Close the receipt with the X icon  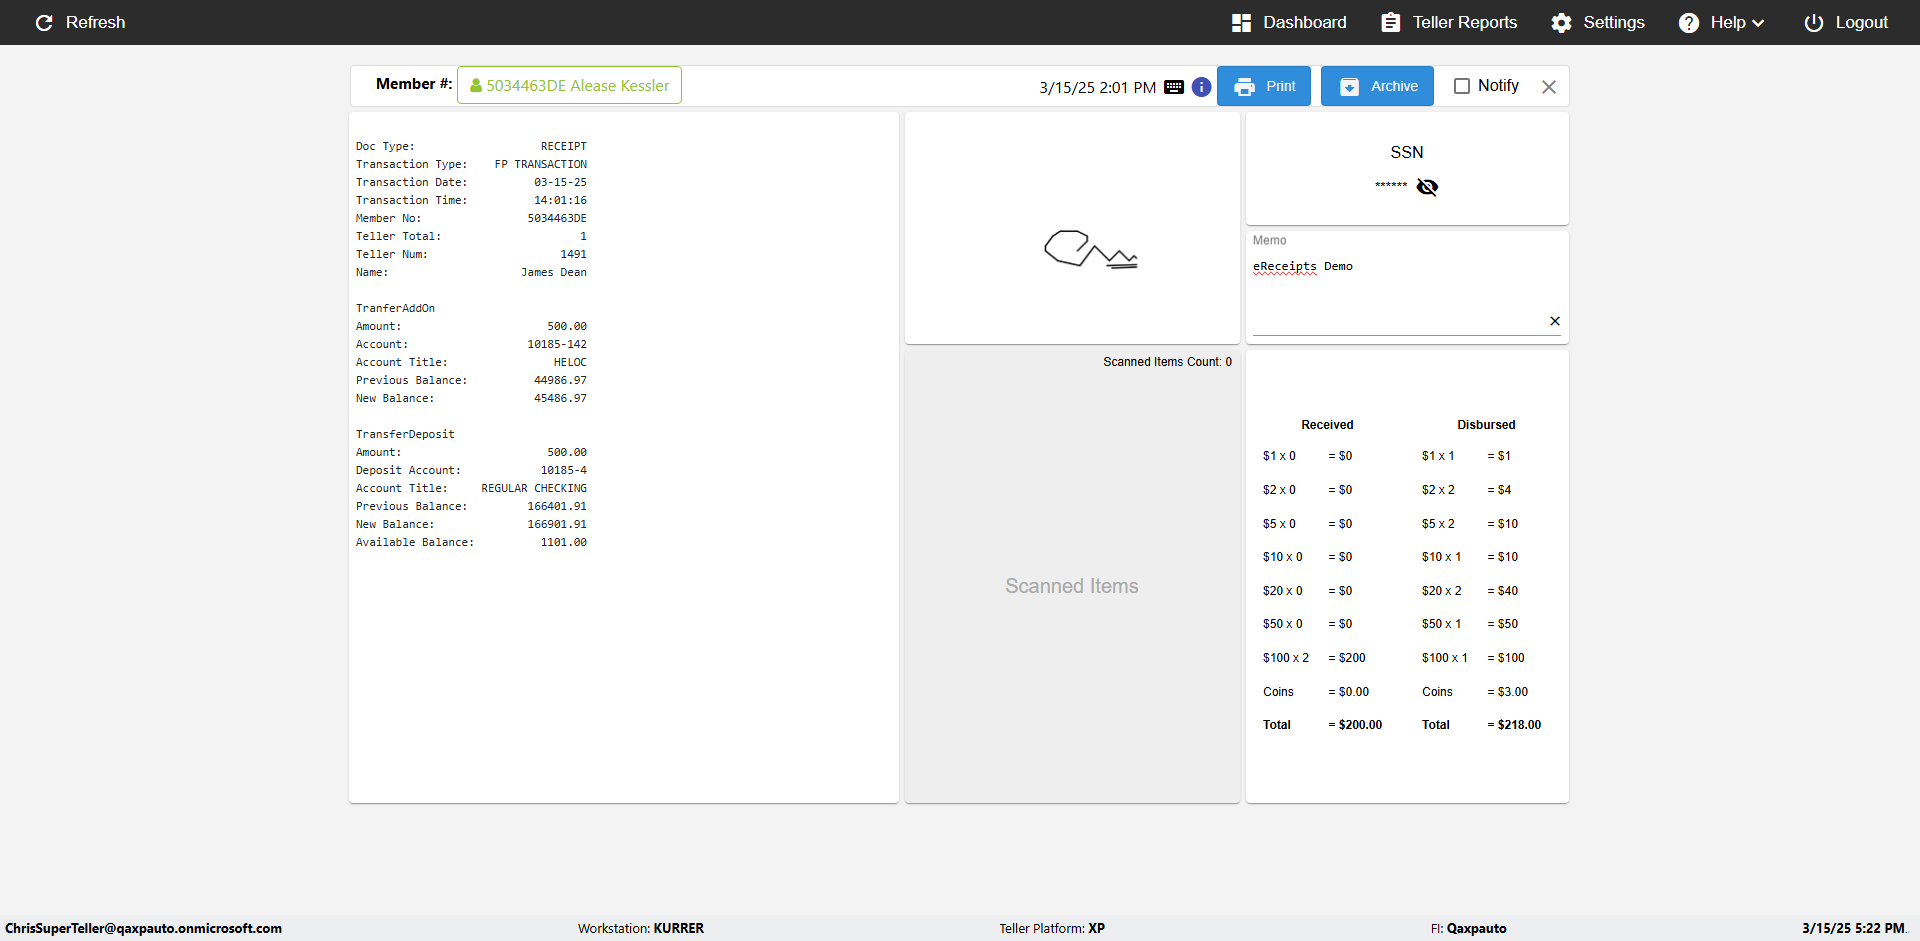tap(1549, 87)
